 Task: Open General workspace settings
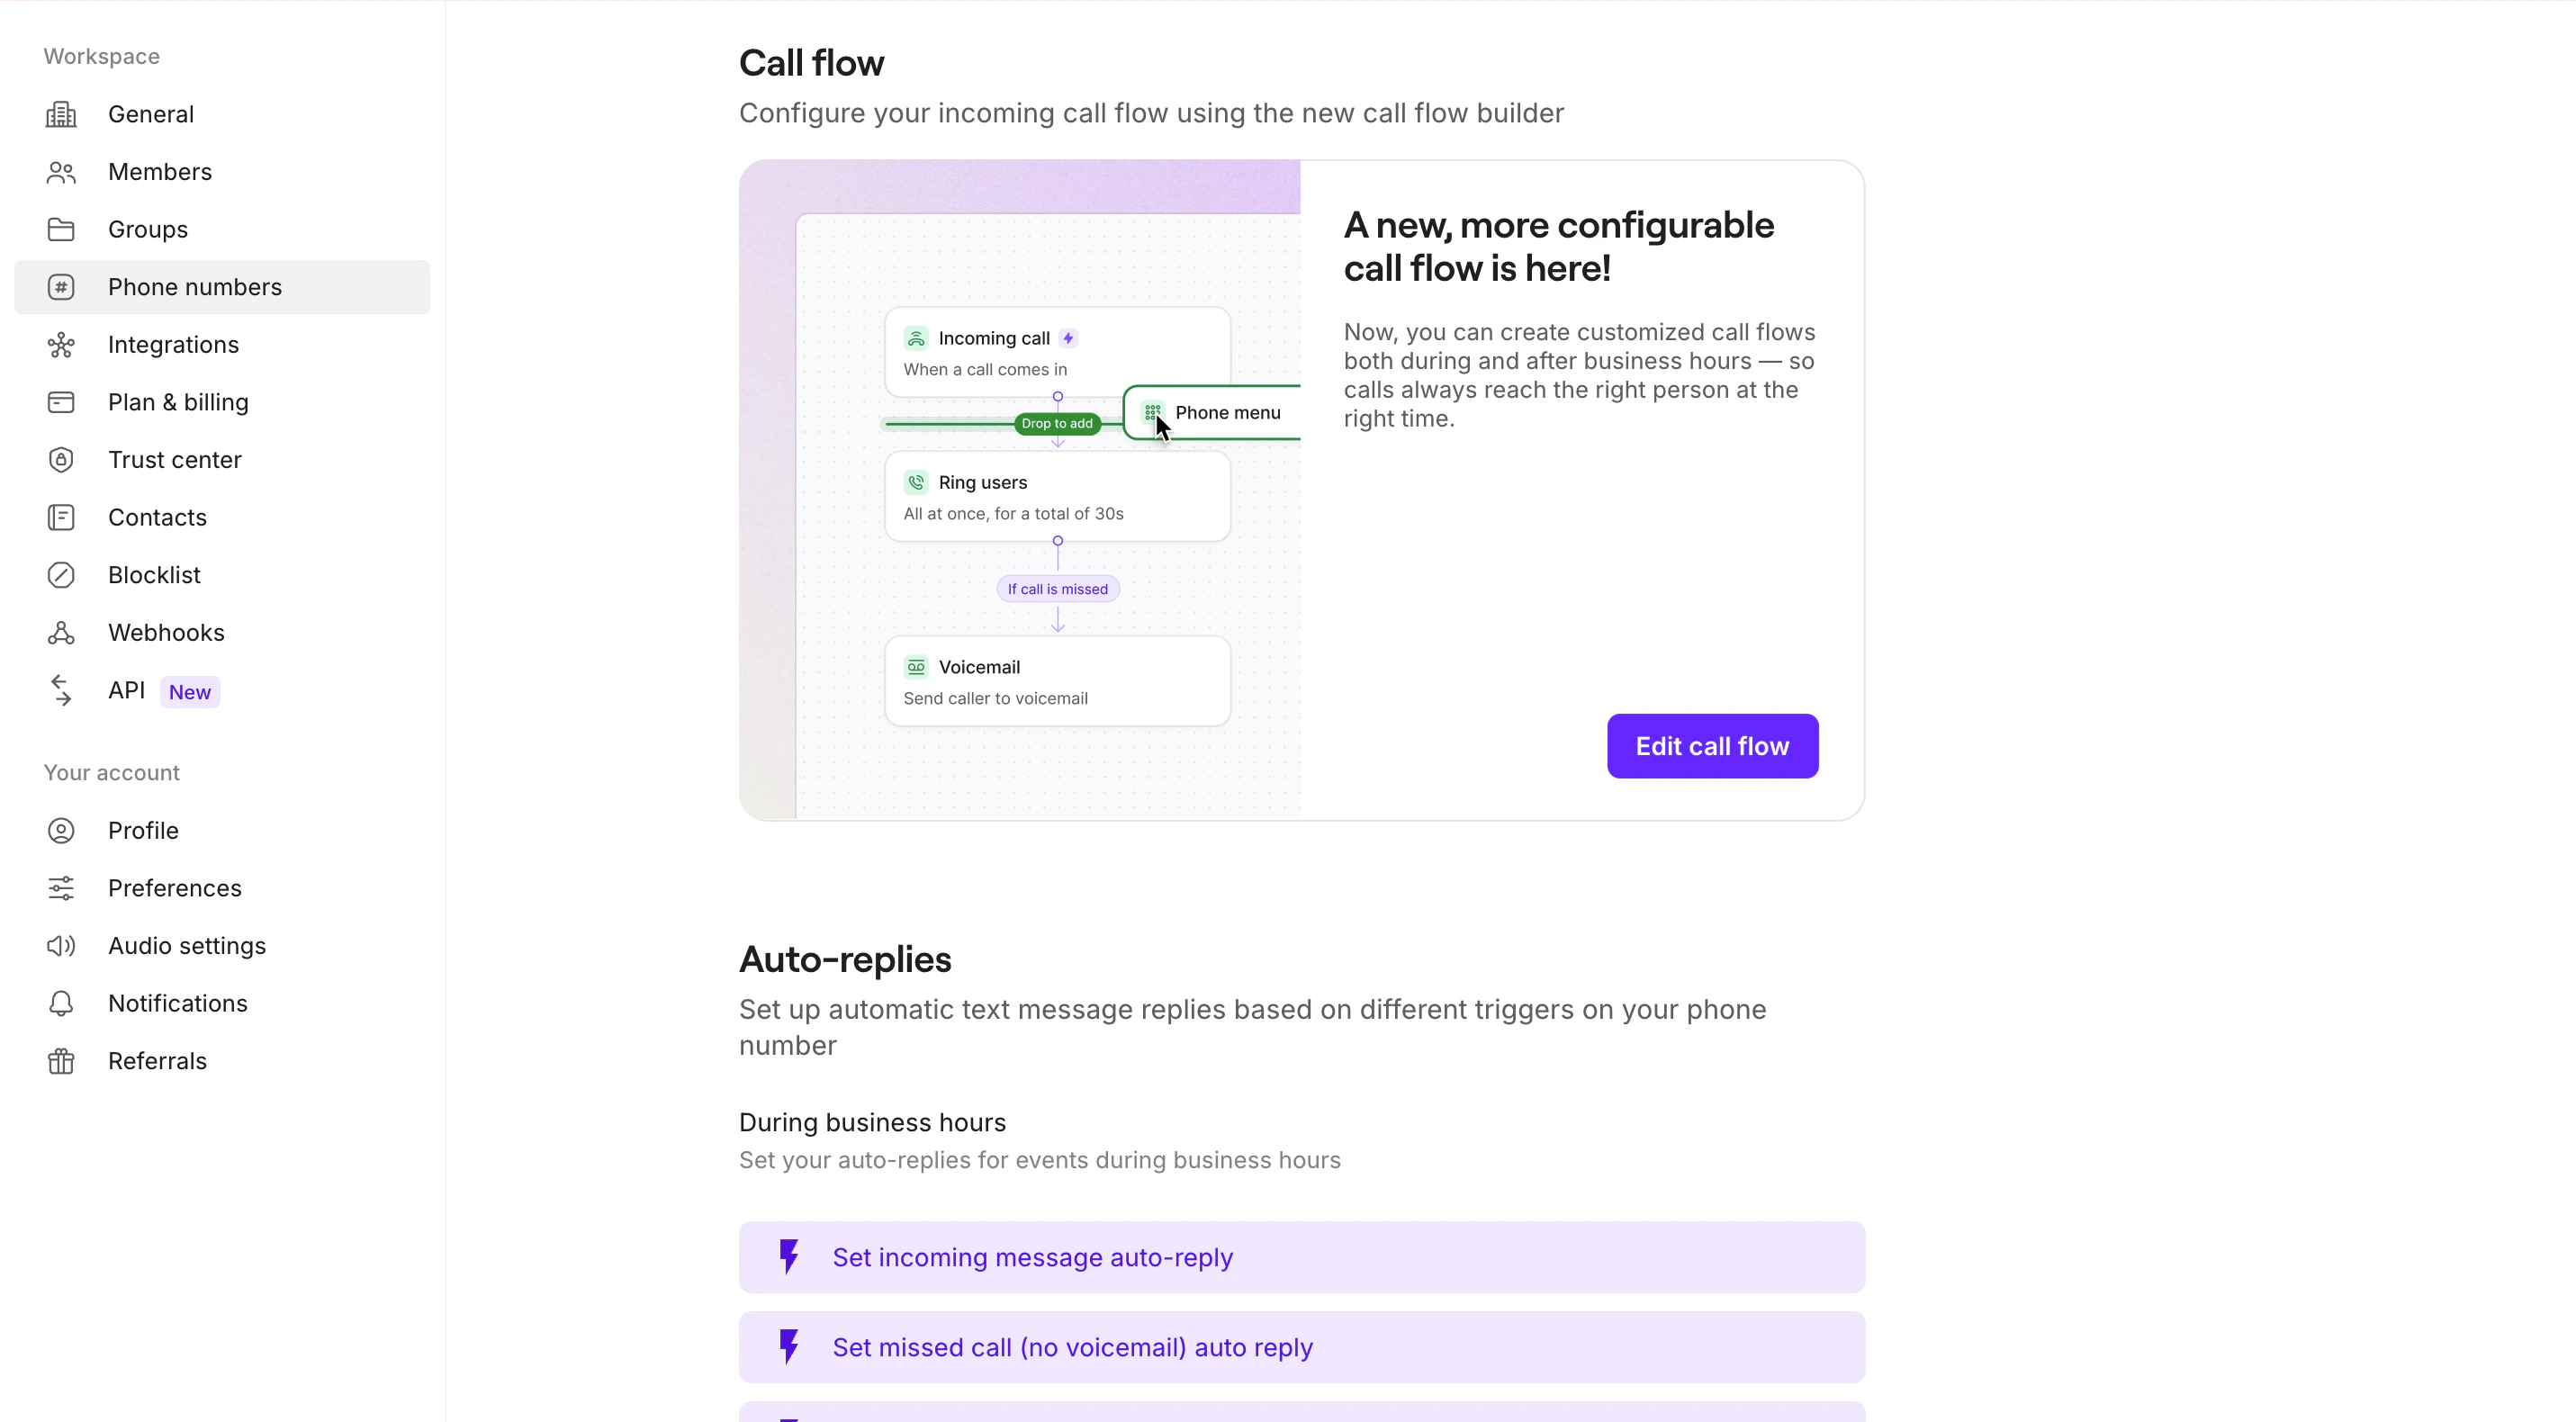pos(151,114)
